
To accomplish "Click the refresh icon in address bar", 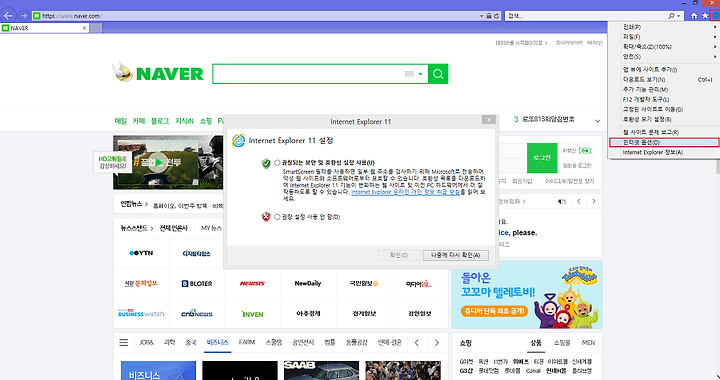I will tap(496, 16).
